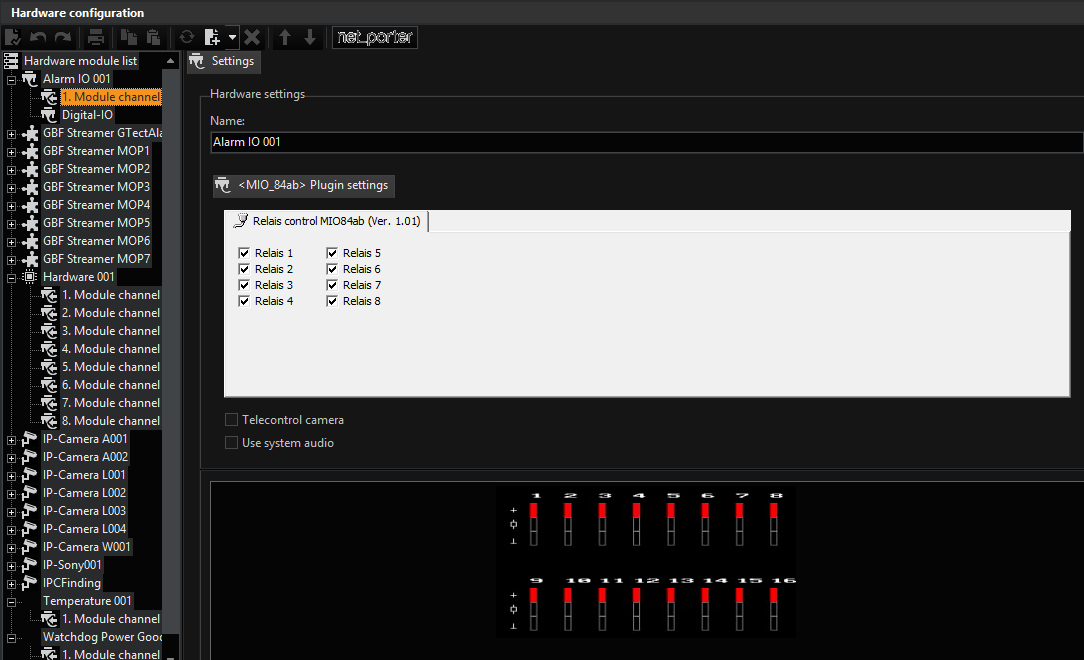Click the add new hardware module icon
1084x660 pixels.
(x=213, y=37)
